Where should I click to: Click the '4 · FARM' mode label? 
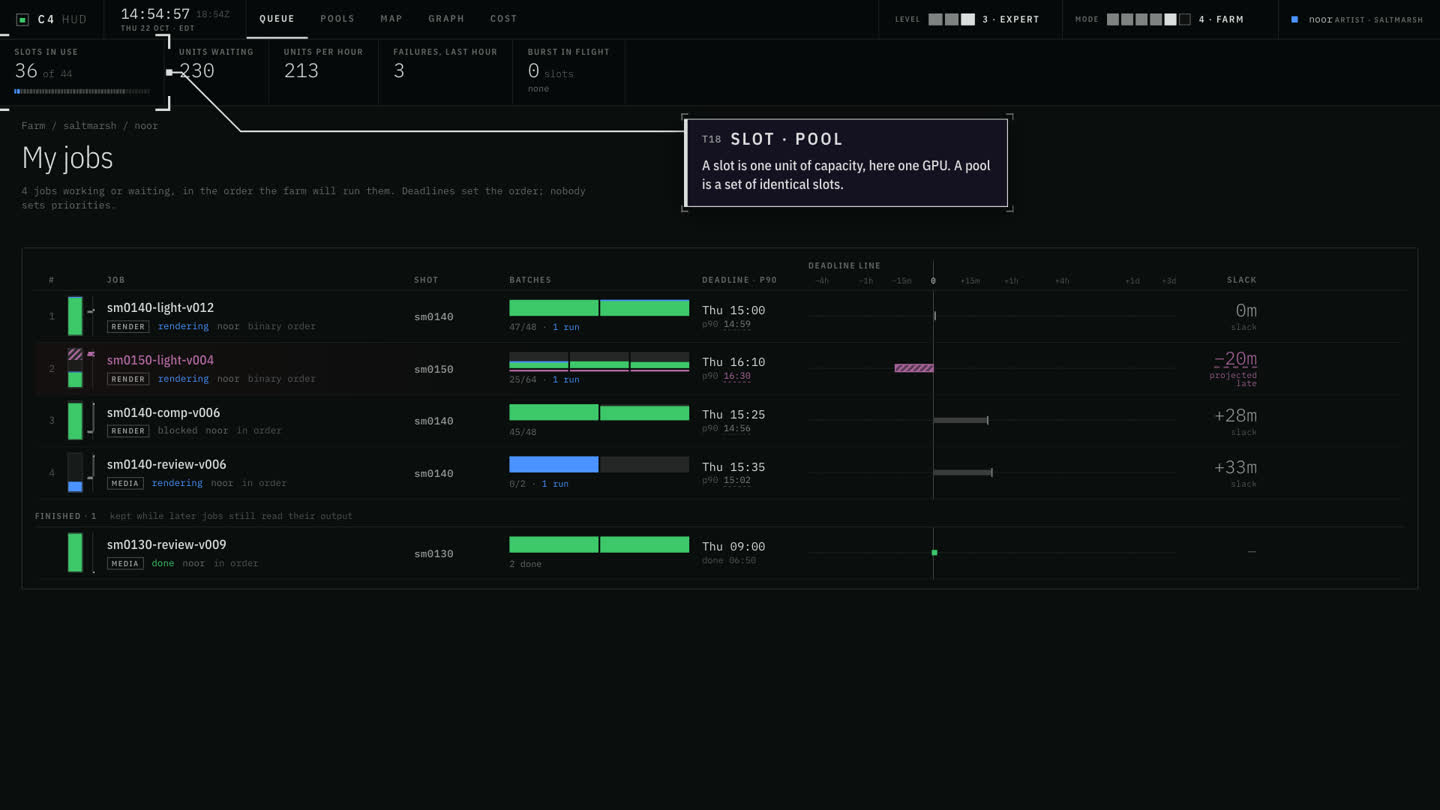[1221, 19]
